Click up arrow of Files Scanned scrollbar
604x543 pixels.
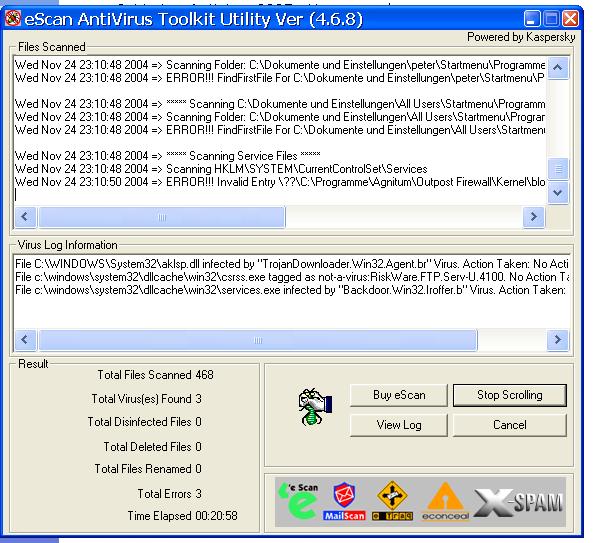point(558,67)
